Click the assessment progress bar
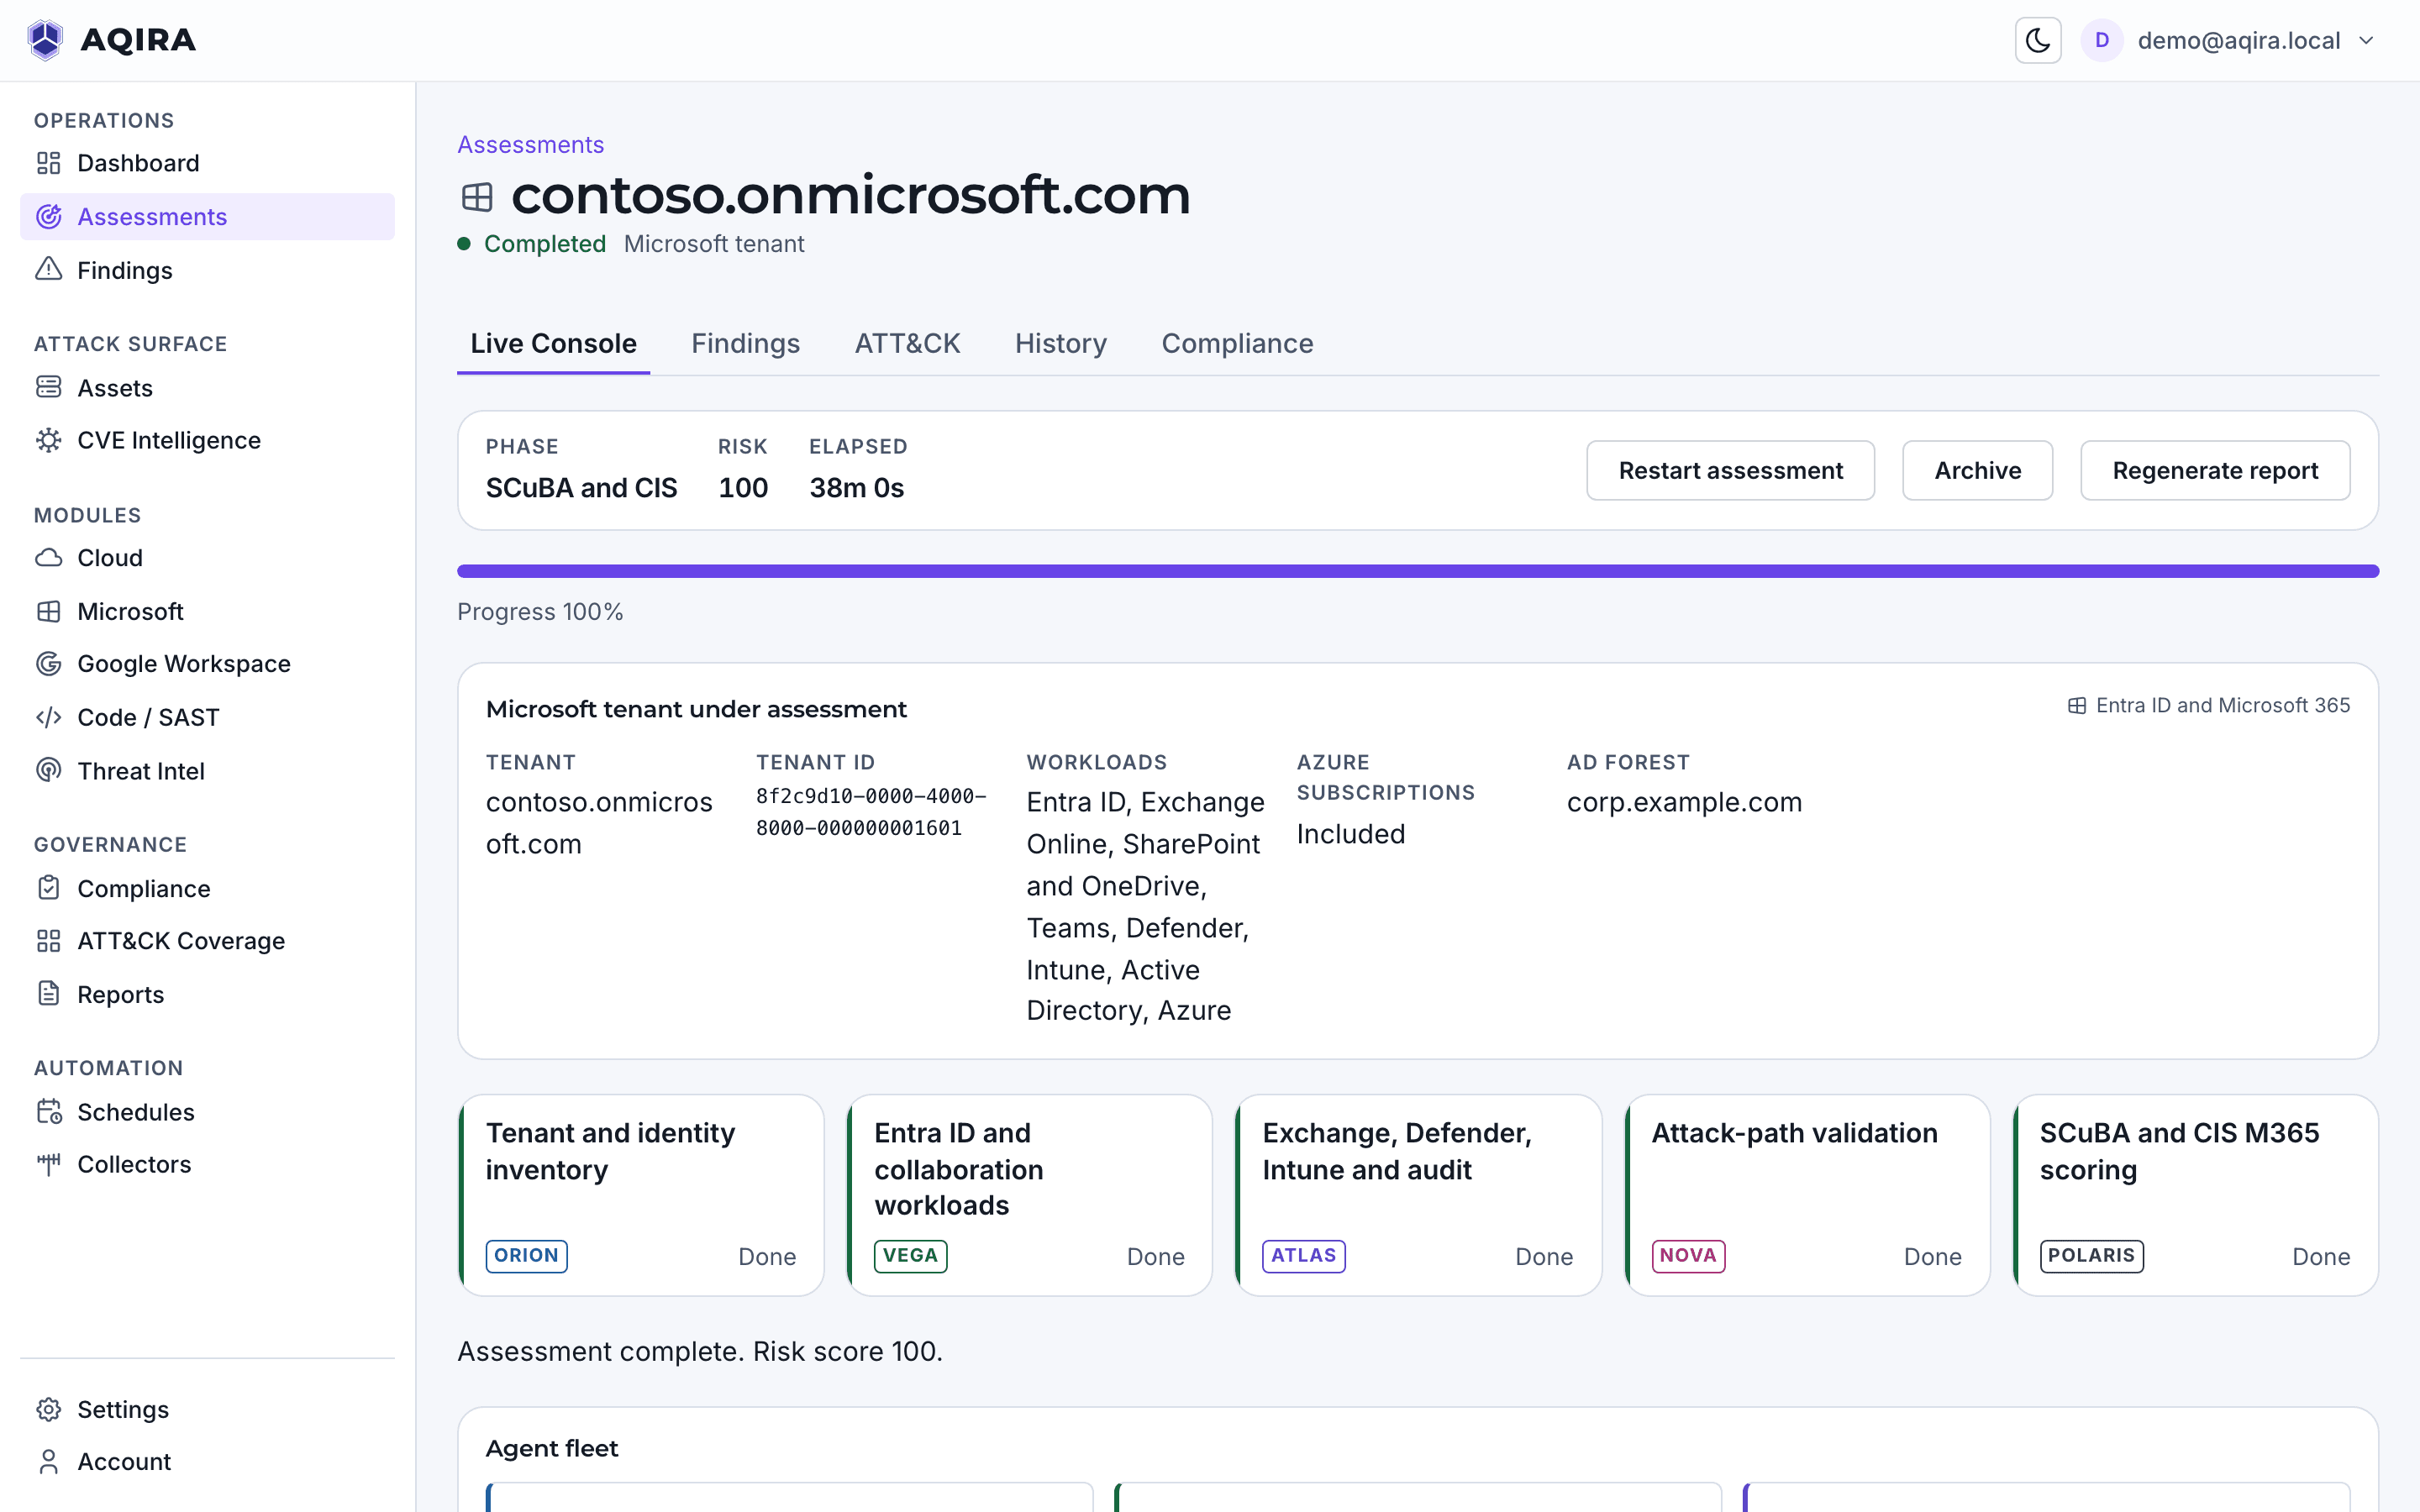The image size is (2420, 1512). 1418,571
